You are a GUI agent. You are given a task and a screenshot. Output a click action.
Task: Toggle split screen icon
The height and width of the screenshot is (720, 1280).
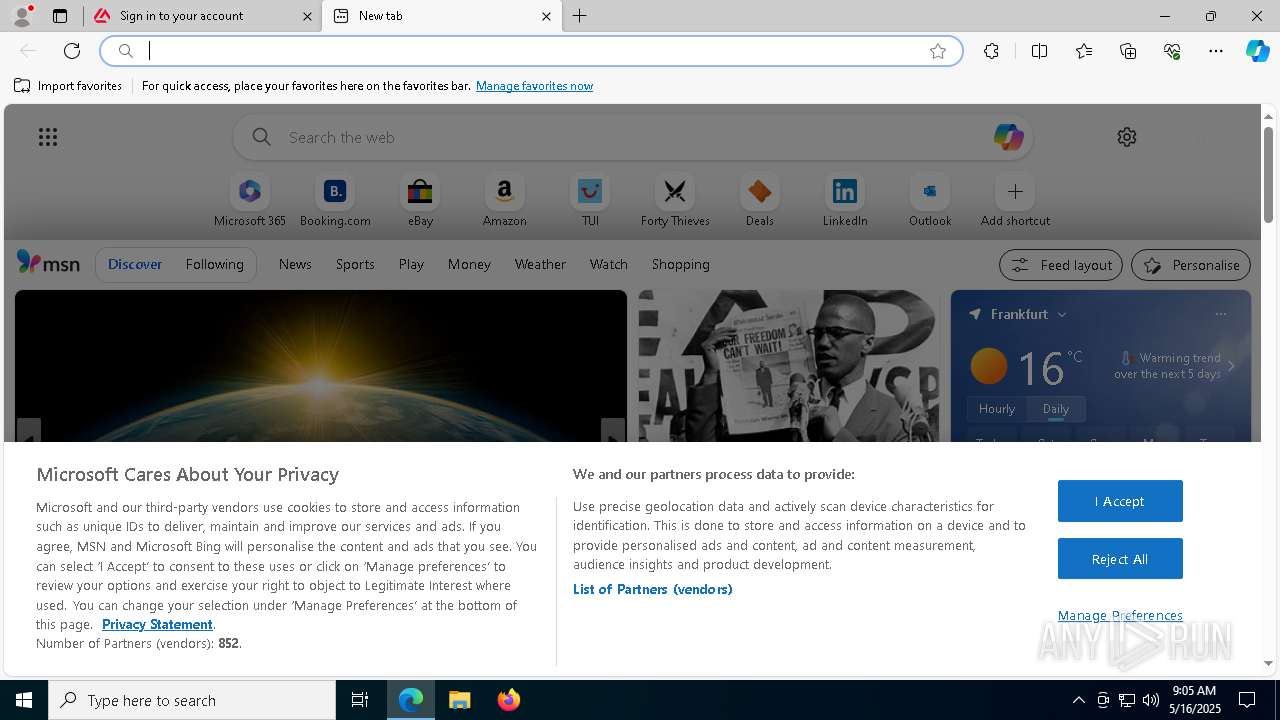[1039, 51]
